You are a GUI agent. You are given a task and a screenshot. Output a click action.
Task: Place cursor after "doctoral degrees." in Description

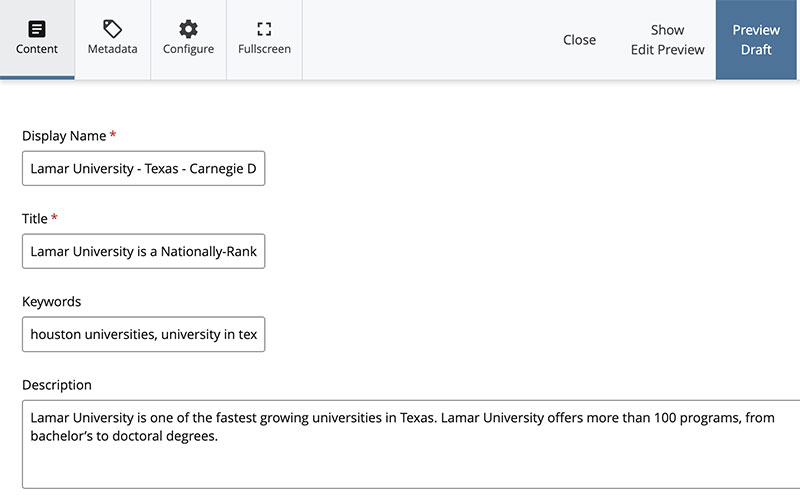click(219, 437)
